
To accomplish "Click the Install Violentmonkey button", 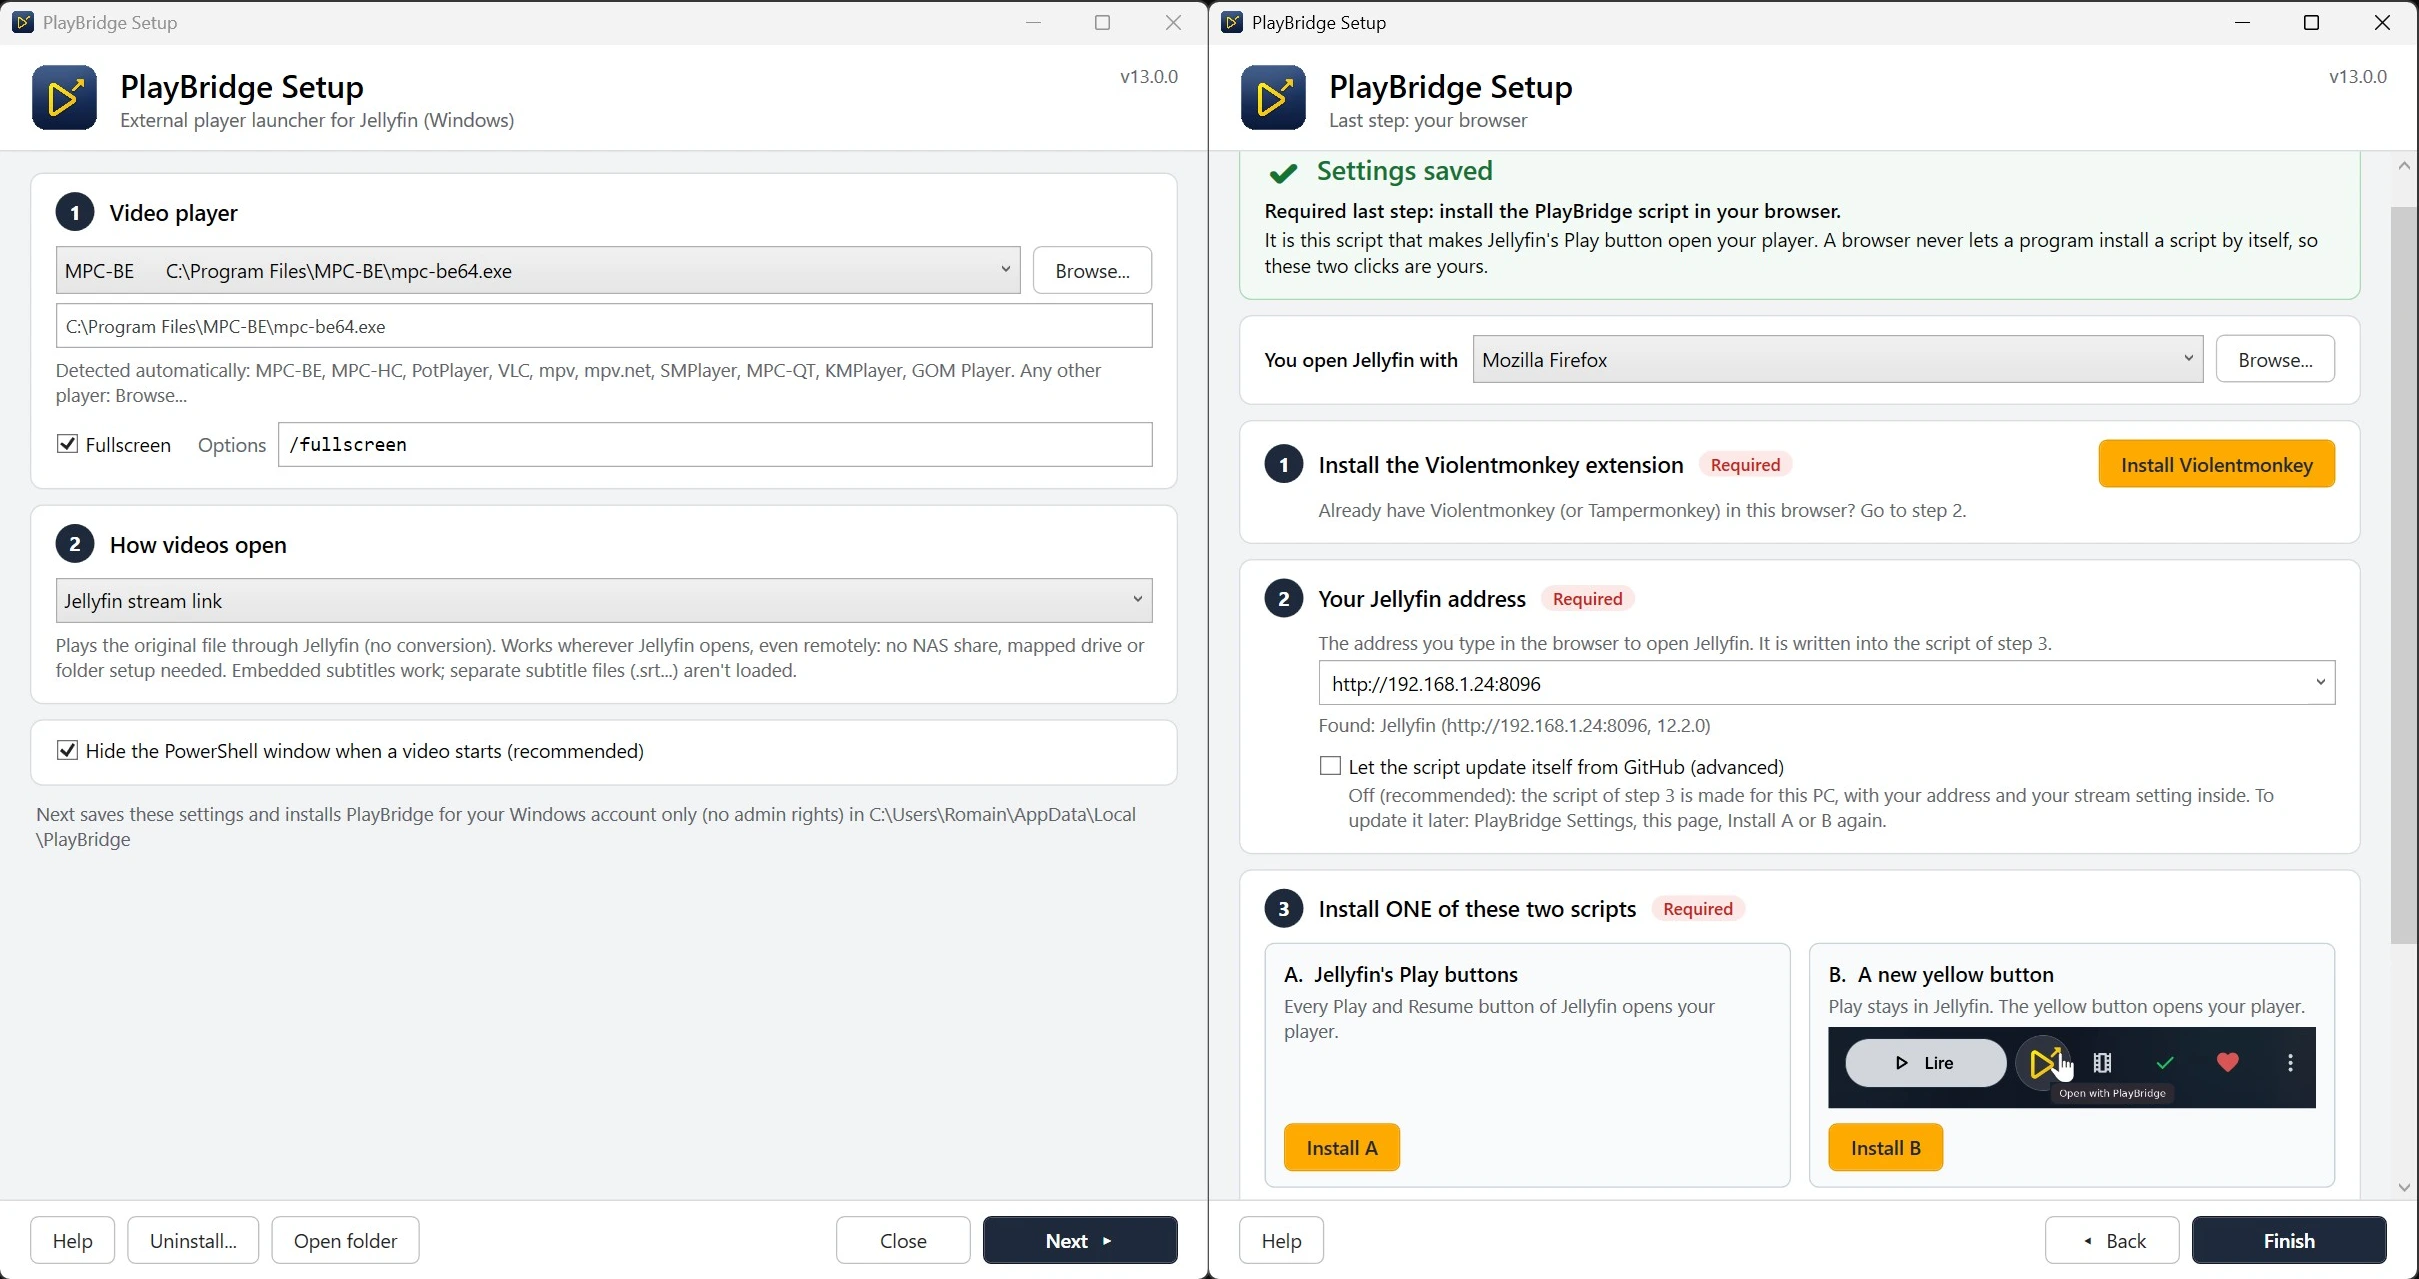I will (2217, 464).
